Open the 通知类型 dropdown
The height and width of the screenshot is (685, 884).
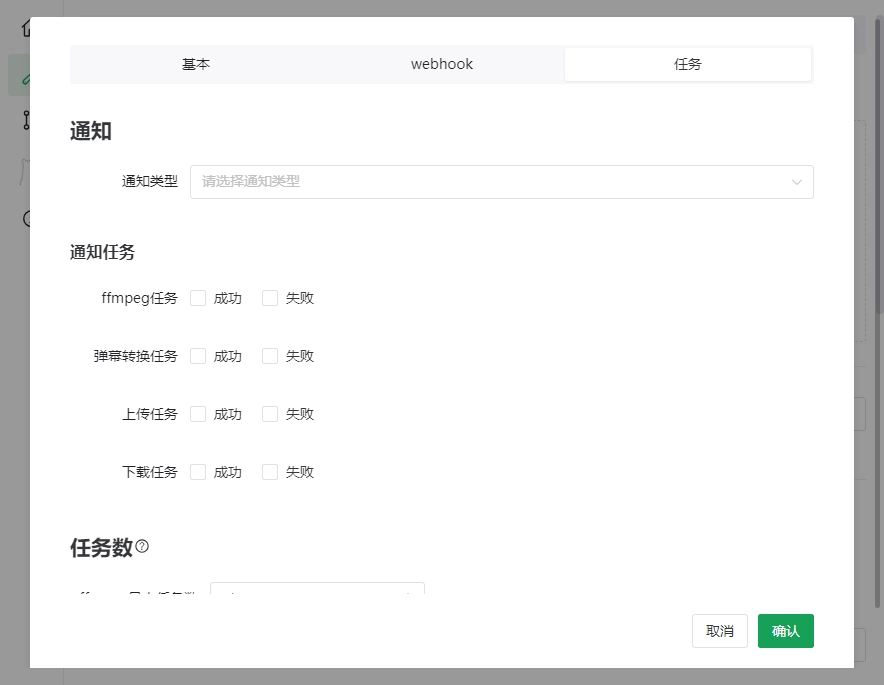tap(501, 182)
